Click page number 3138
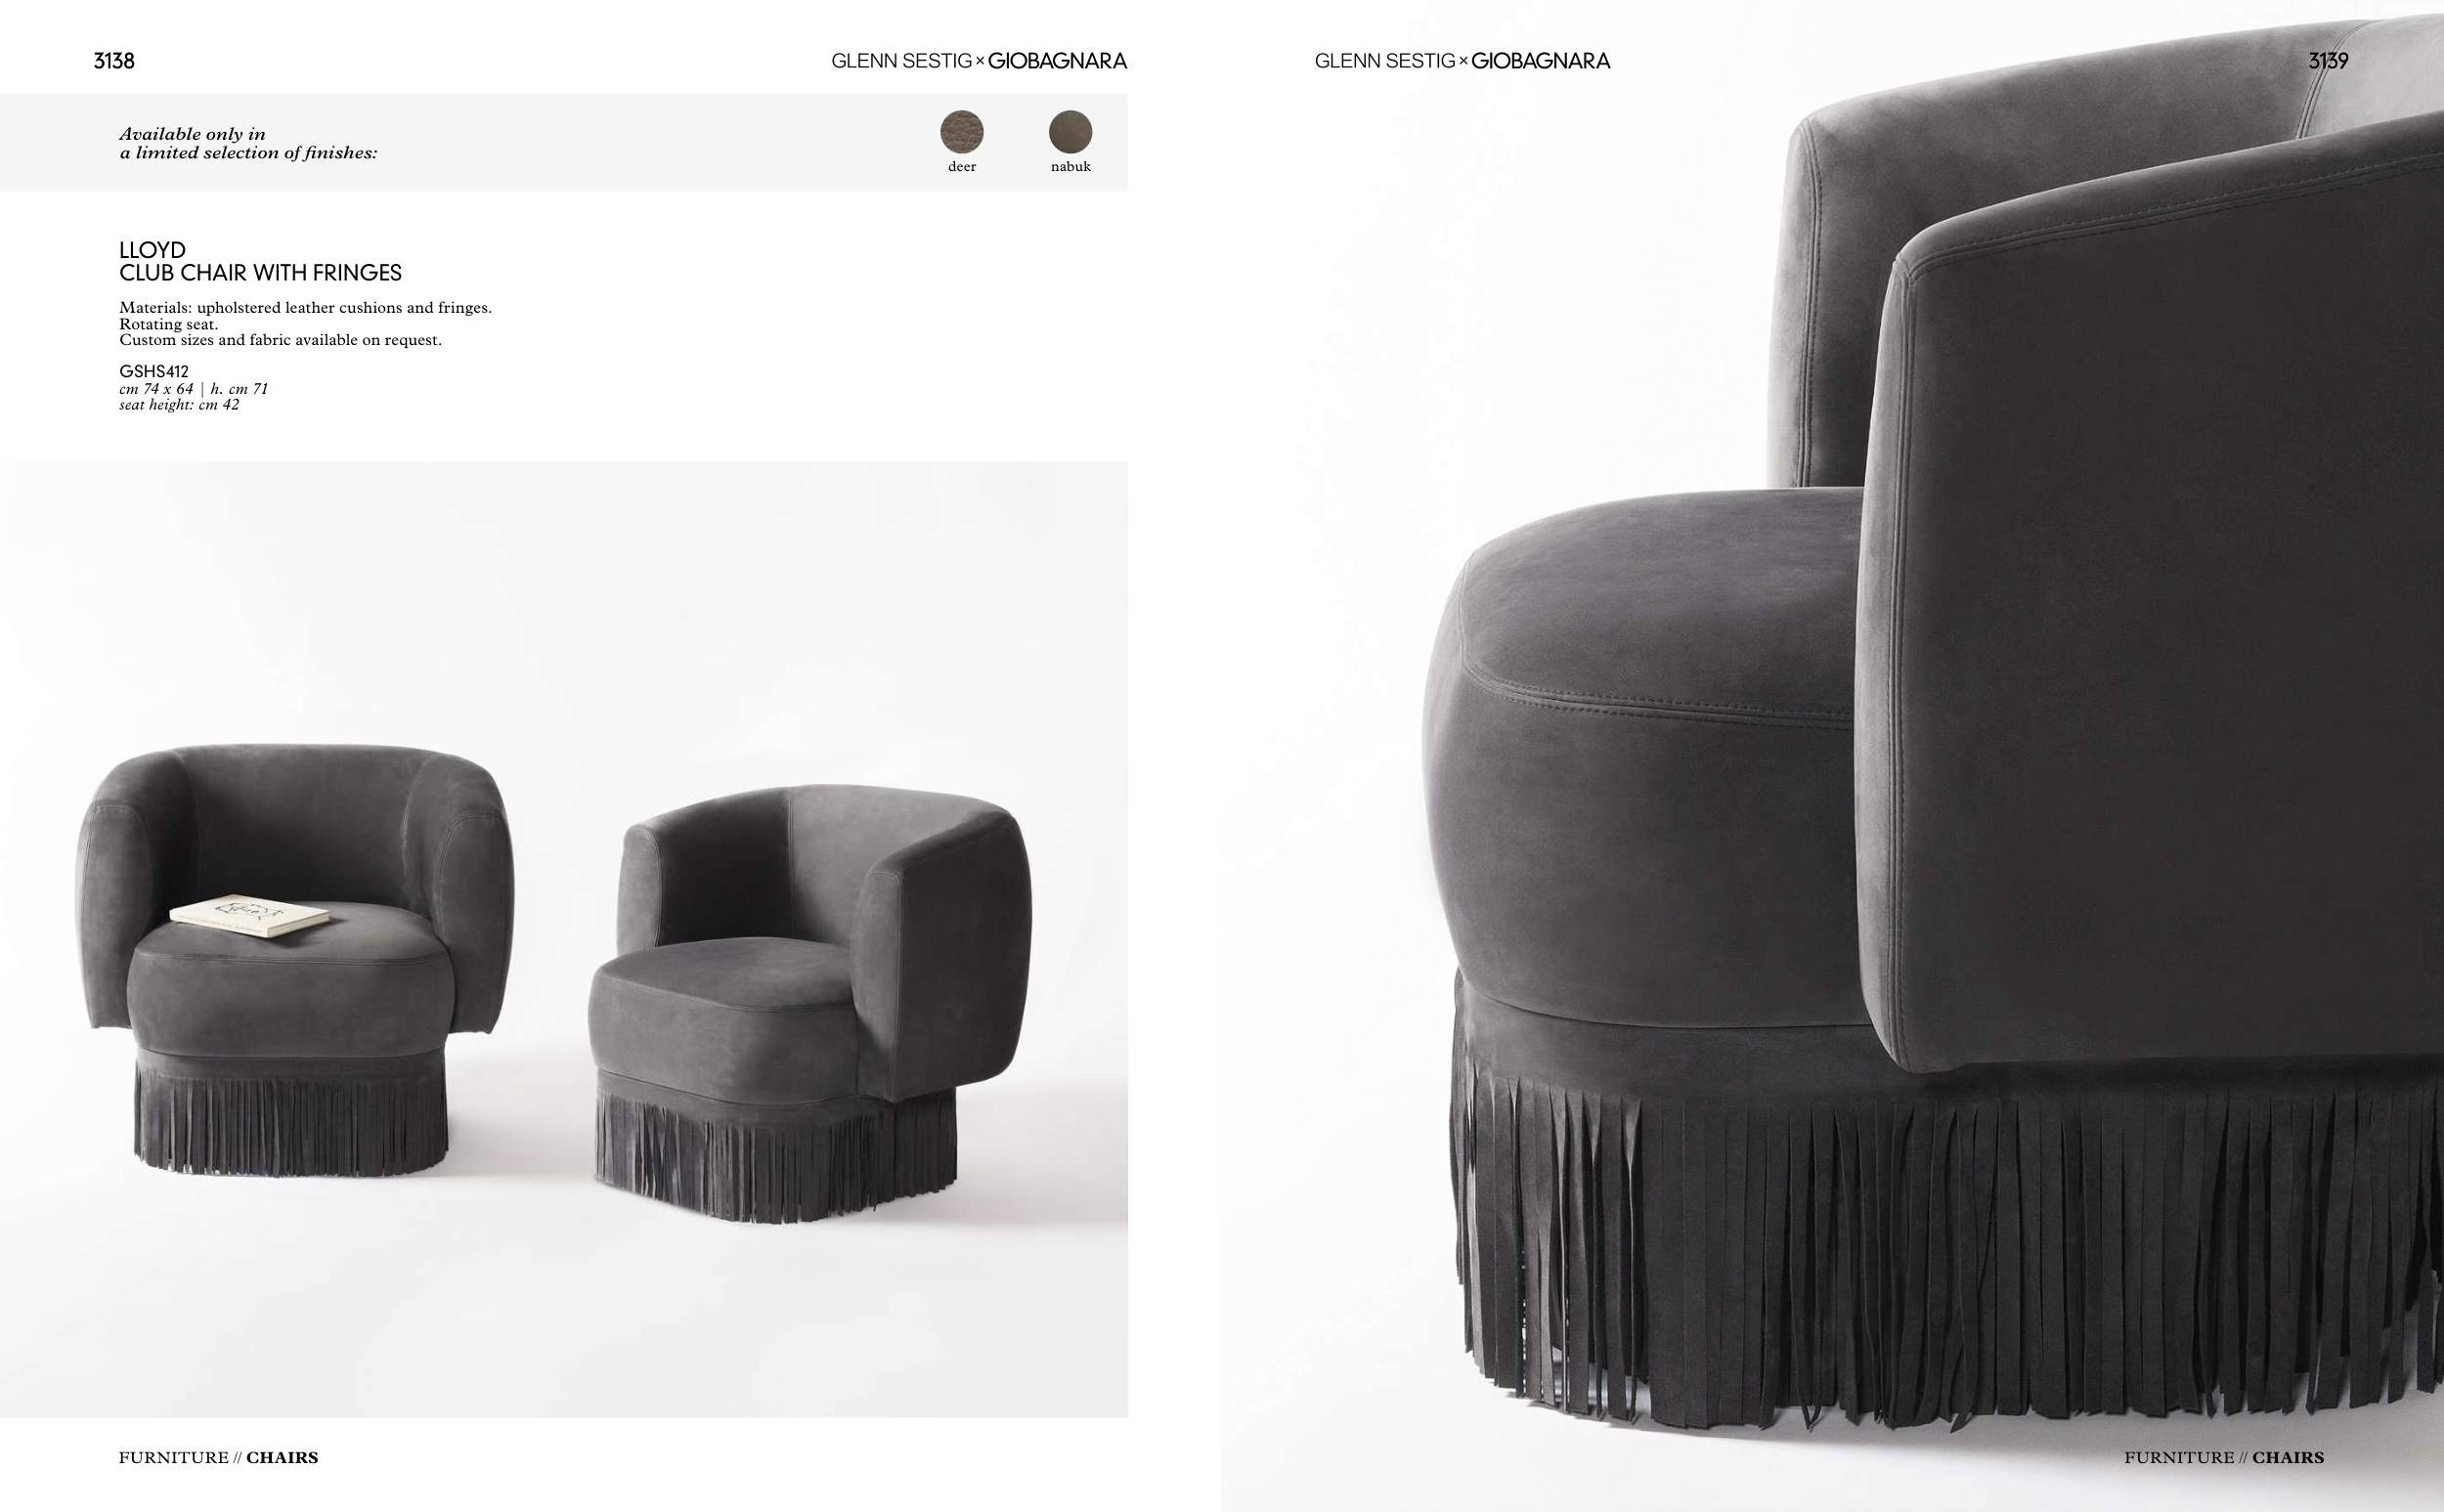The image size is (2444, 1512). (x=114, y=61)
